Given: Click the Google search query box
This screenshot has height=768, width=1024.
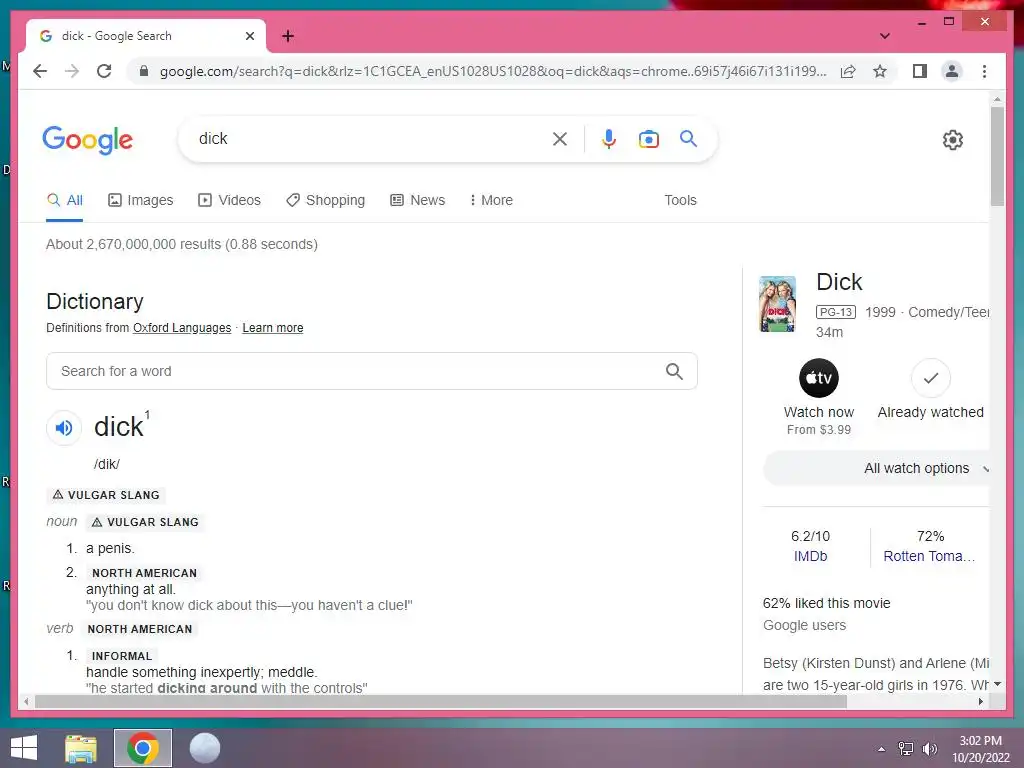Looking at the screenshot, I should (x=372, y=138).
